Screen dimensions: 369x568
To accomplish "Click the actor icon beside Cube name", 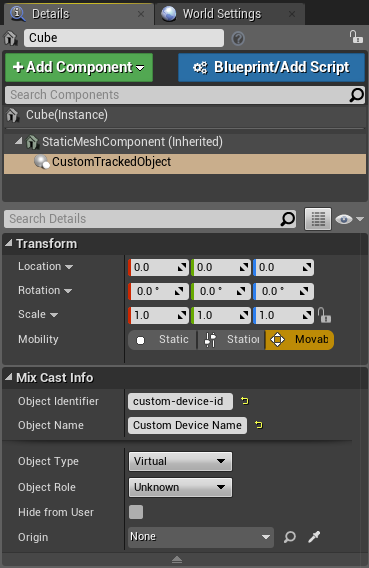I will tap(11, 38).
